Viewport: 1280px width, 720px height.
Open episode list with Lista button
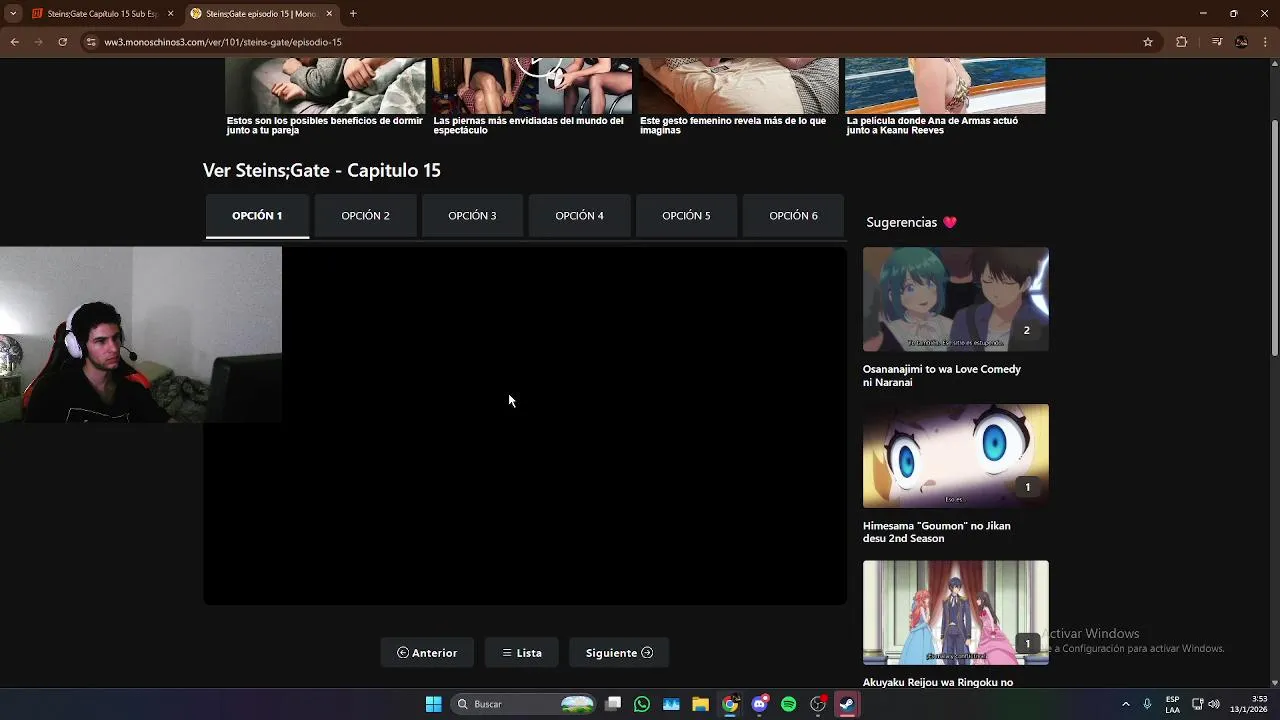tap(522, 653)
